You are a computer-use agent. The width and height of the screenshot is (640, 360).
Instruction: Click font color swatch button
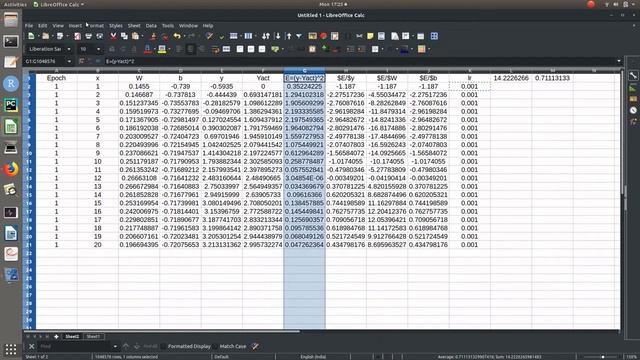coord(147,49)
